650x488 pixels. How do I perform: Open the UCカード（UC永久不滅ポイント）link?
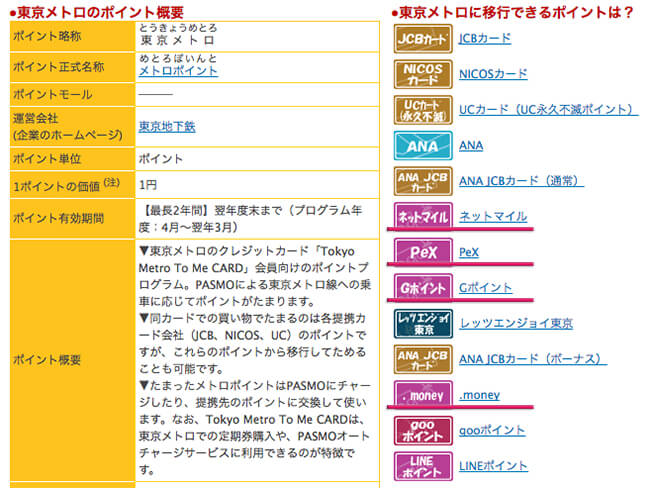(548, 110)
